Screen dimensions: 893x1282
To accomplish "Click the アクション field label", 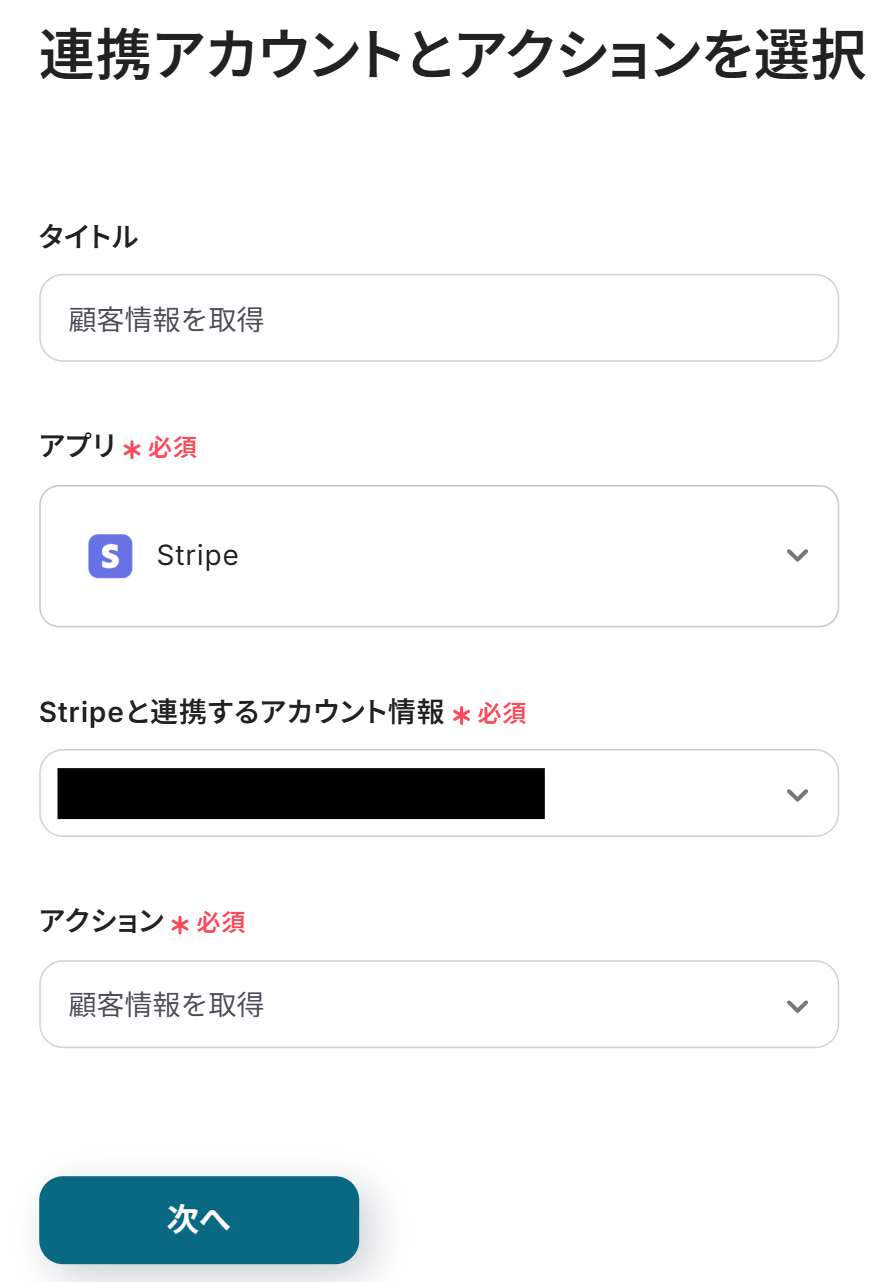I will (x=101, y=921).
